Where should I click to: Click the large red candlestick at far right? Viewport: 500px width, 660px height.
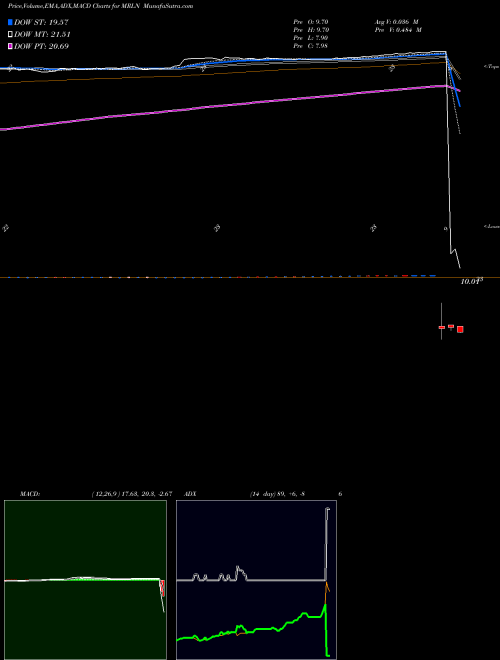(460, 329)
